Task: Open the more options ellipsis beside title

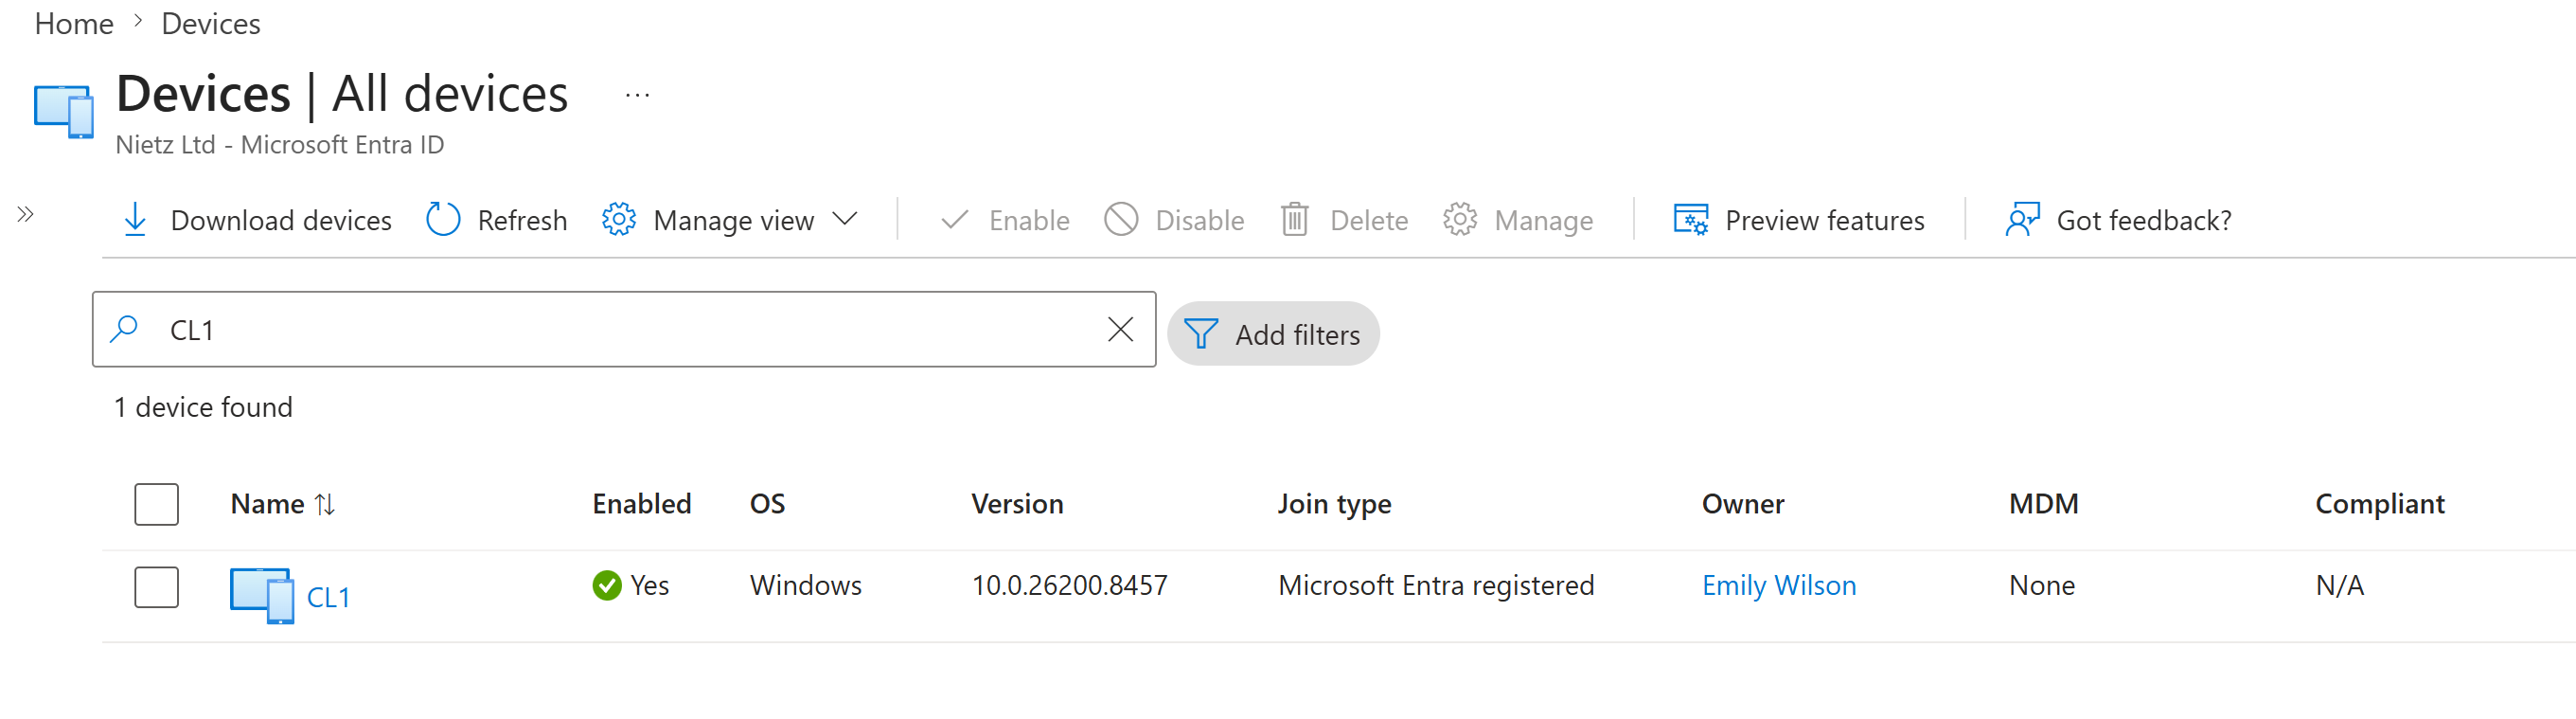Action: pos(637,96)
